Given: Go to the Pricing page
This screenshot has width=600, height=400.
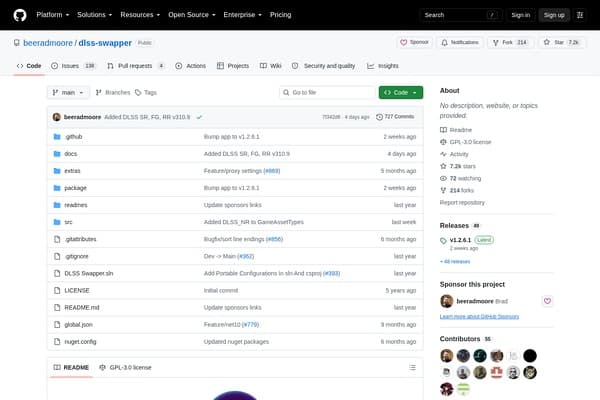Looking at the screenshot, I should pyautogui.click(x=280, y=15).
